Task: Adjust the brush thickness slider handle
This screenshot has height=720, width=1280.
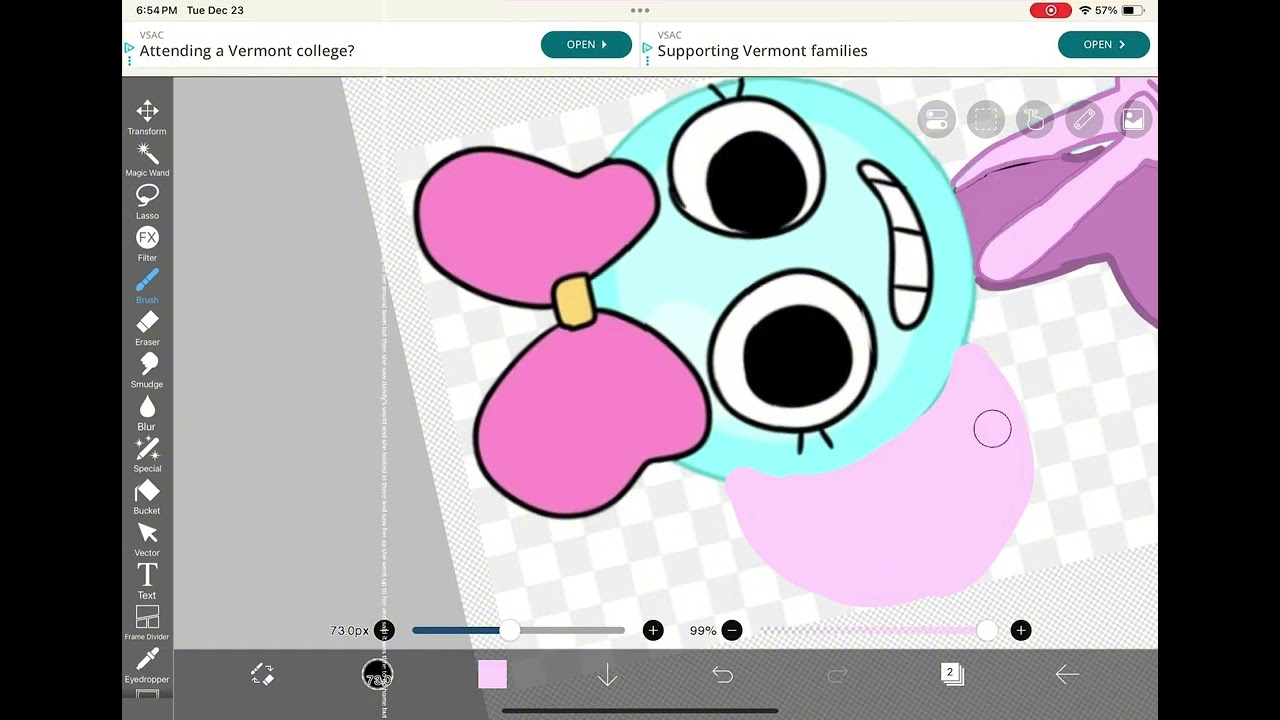Action: pos(510,630)
